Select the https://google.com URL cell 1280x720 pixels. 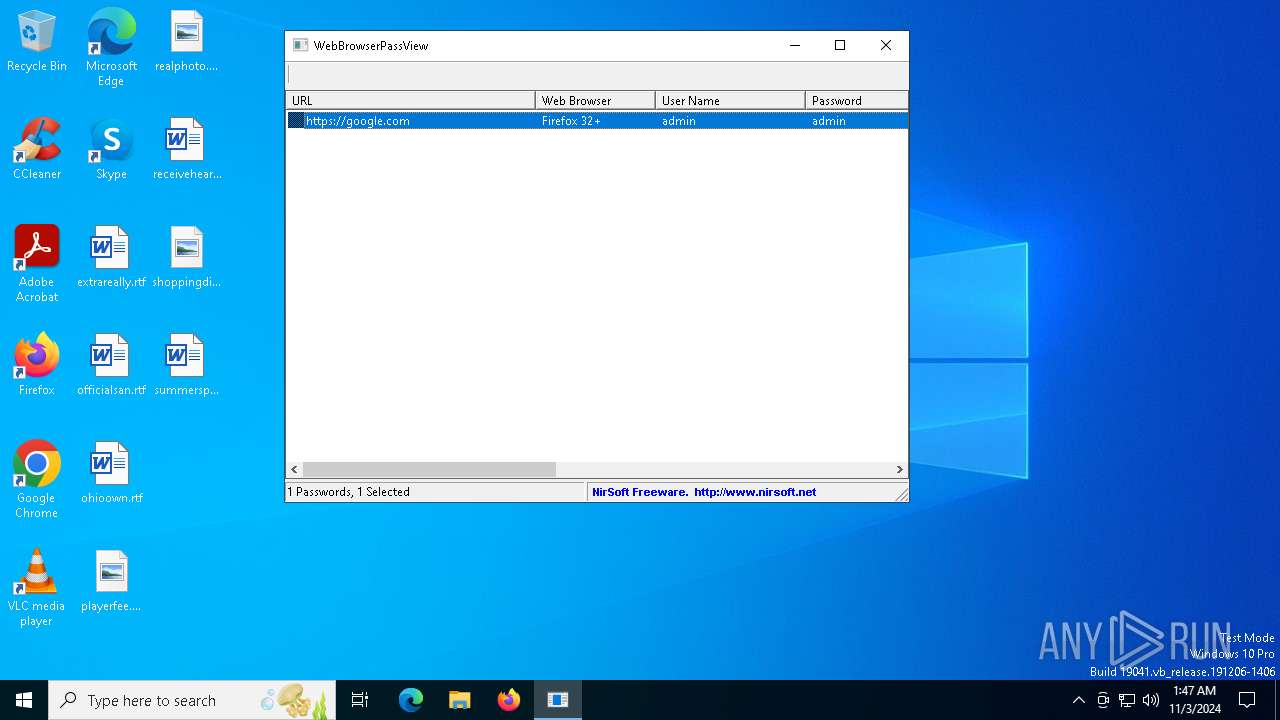[x=358, y=121]
